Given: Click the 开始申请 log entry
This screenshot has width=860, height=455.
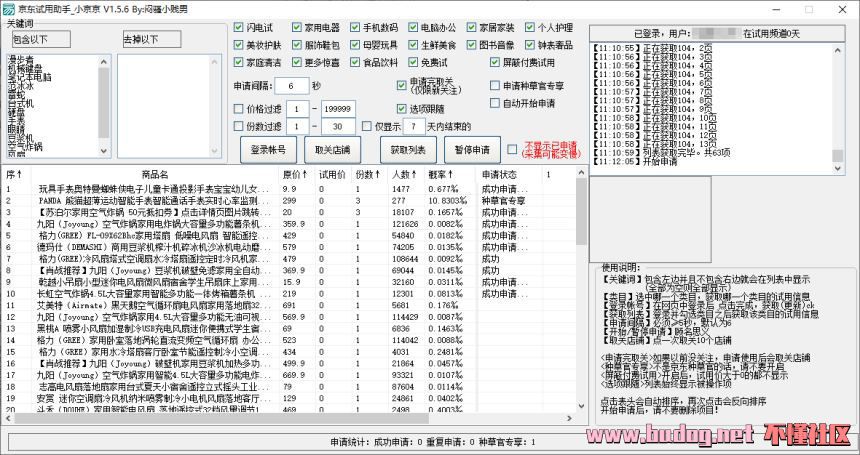Looking at the screenshot, I should click(635, 162).
